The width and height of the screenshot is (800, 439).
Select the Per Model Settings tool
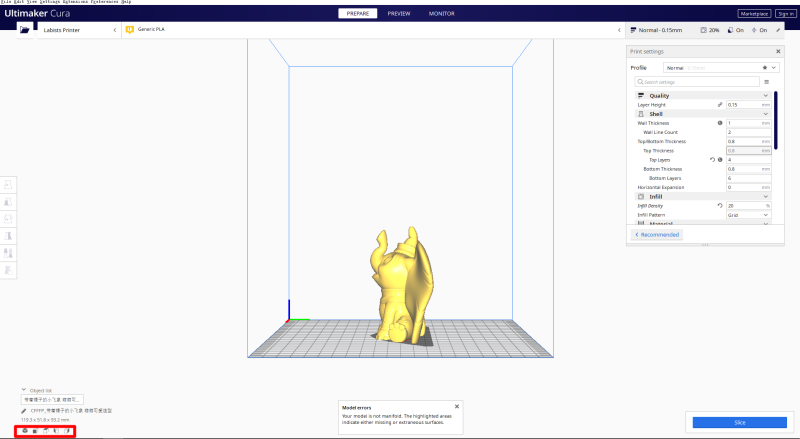pyautogui.click(x=8, y=253)
